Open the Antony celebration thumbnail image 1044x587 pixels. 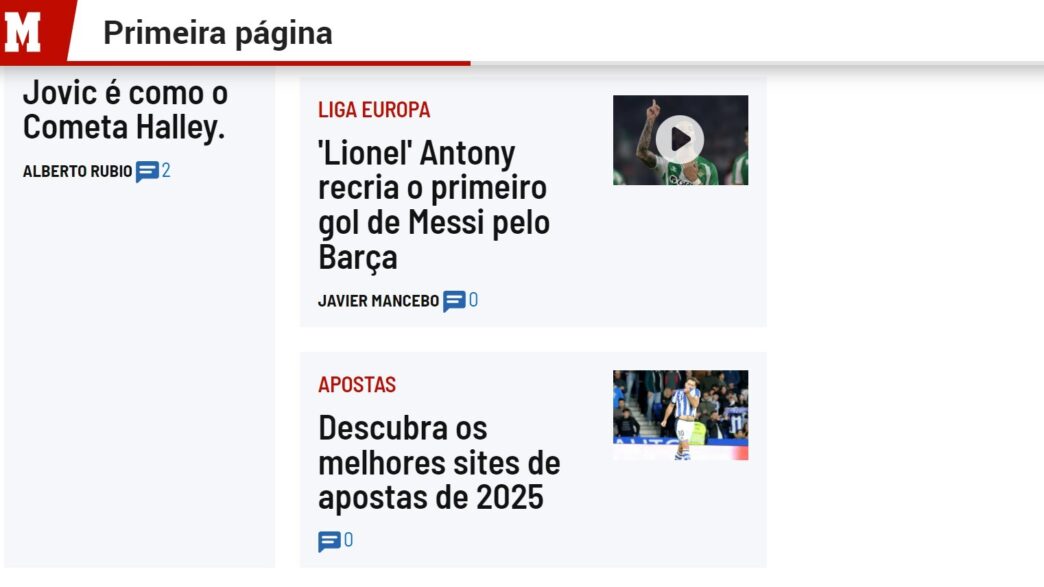click(x=680, y=140)
